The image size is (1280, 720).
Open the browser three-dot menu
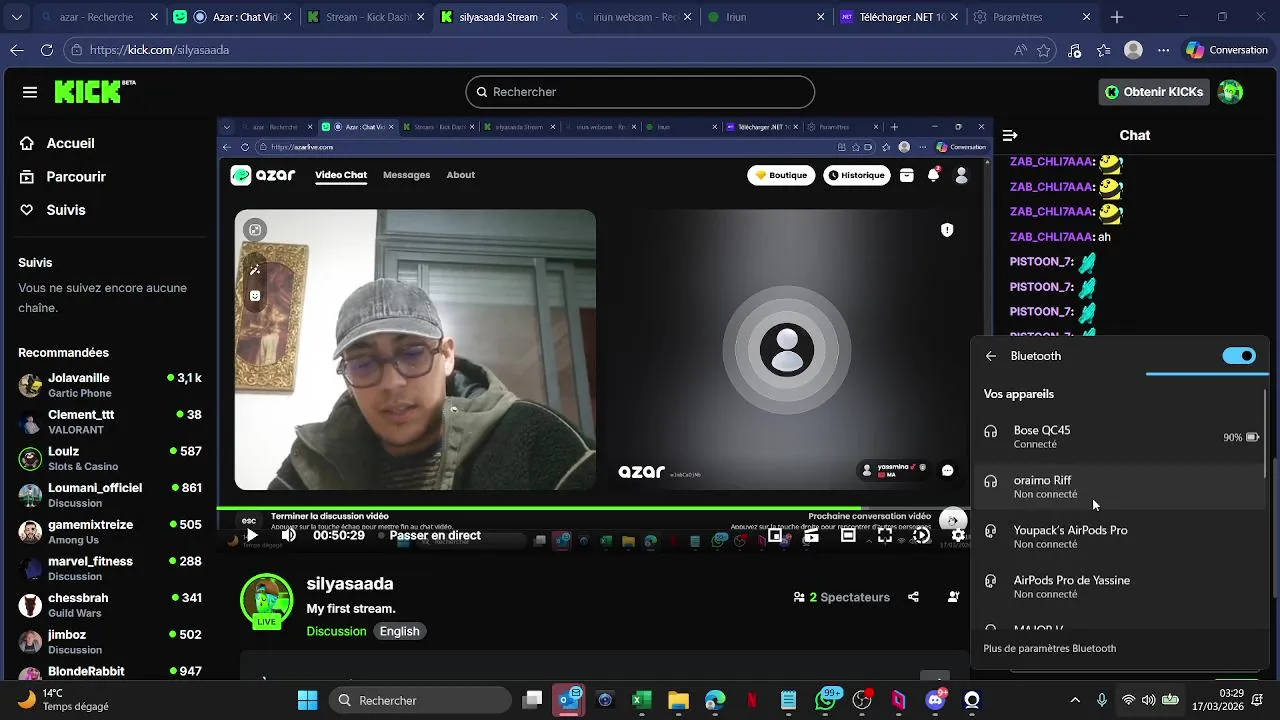point(1163,50)
